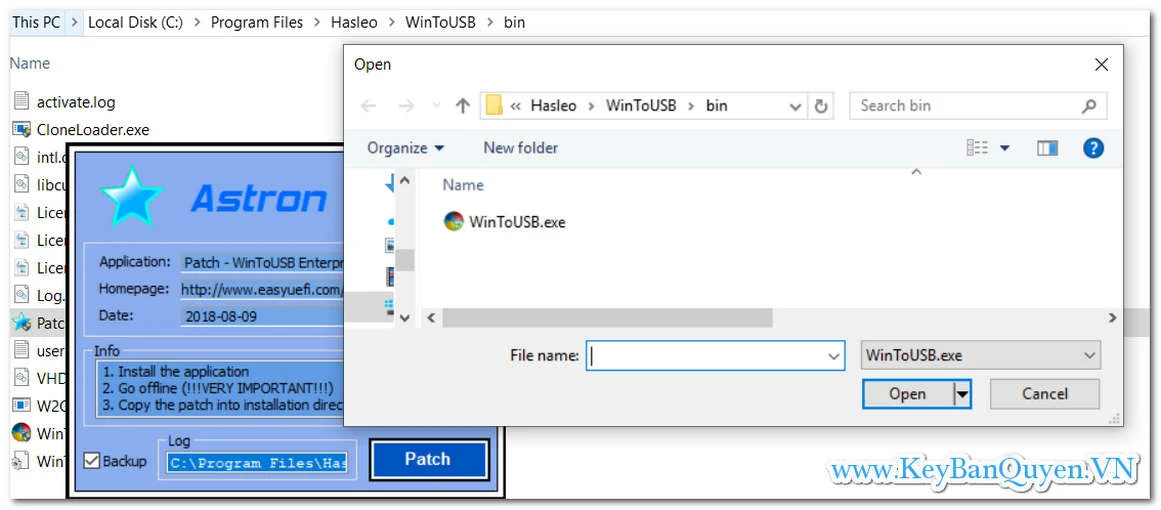The image size is (1161, 510).
Task: Click the Application field Patch - WinToUSB
Action: [x=263, y=262]
